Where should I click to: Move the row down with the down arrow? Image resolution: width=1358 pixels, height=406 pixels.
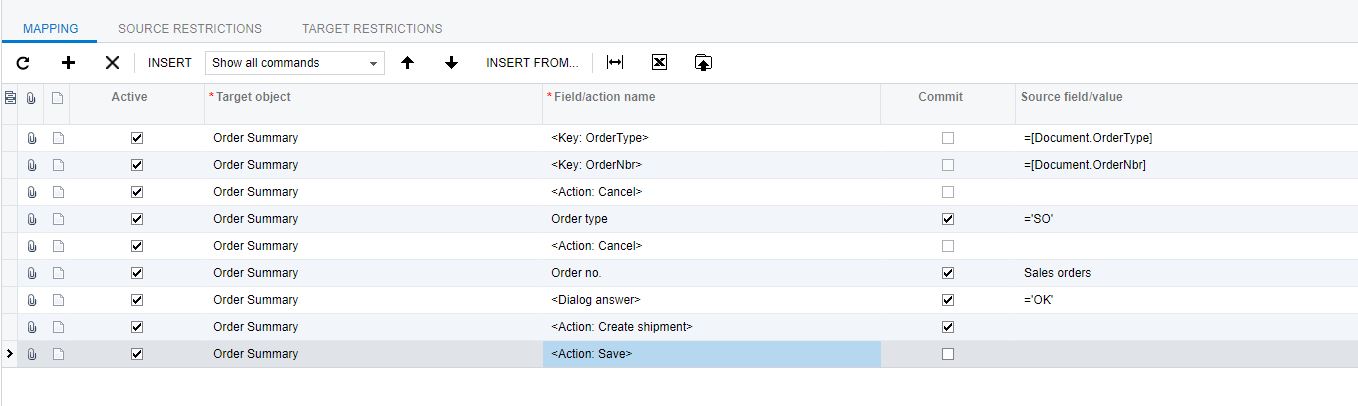coord(451,62)
